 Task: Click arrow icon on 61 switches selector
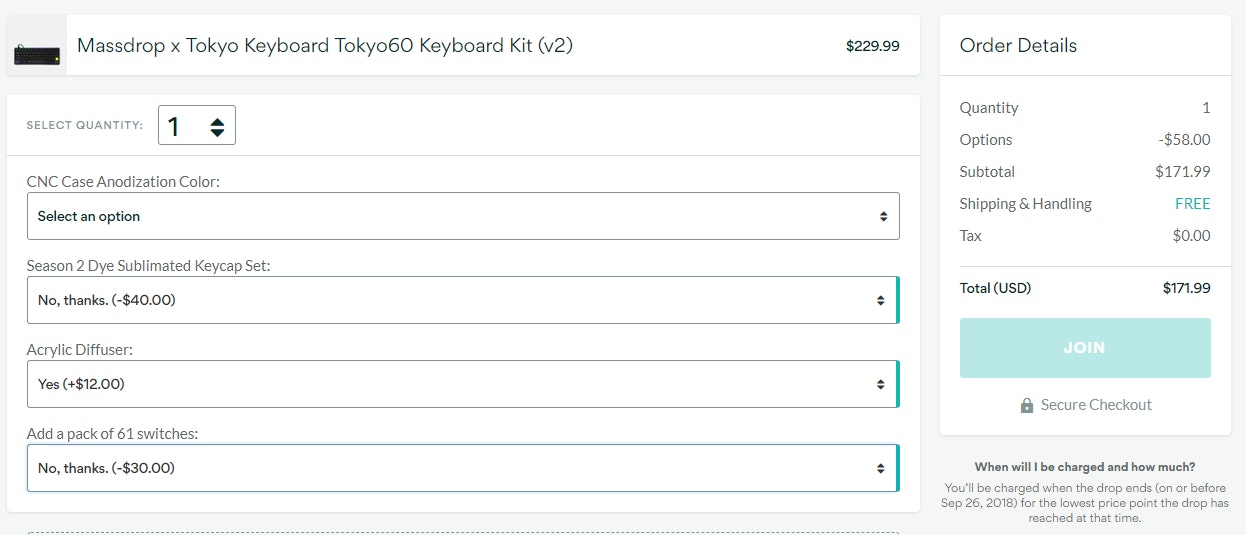click(x=880, y=468)
